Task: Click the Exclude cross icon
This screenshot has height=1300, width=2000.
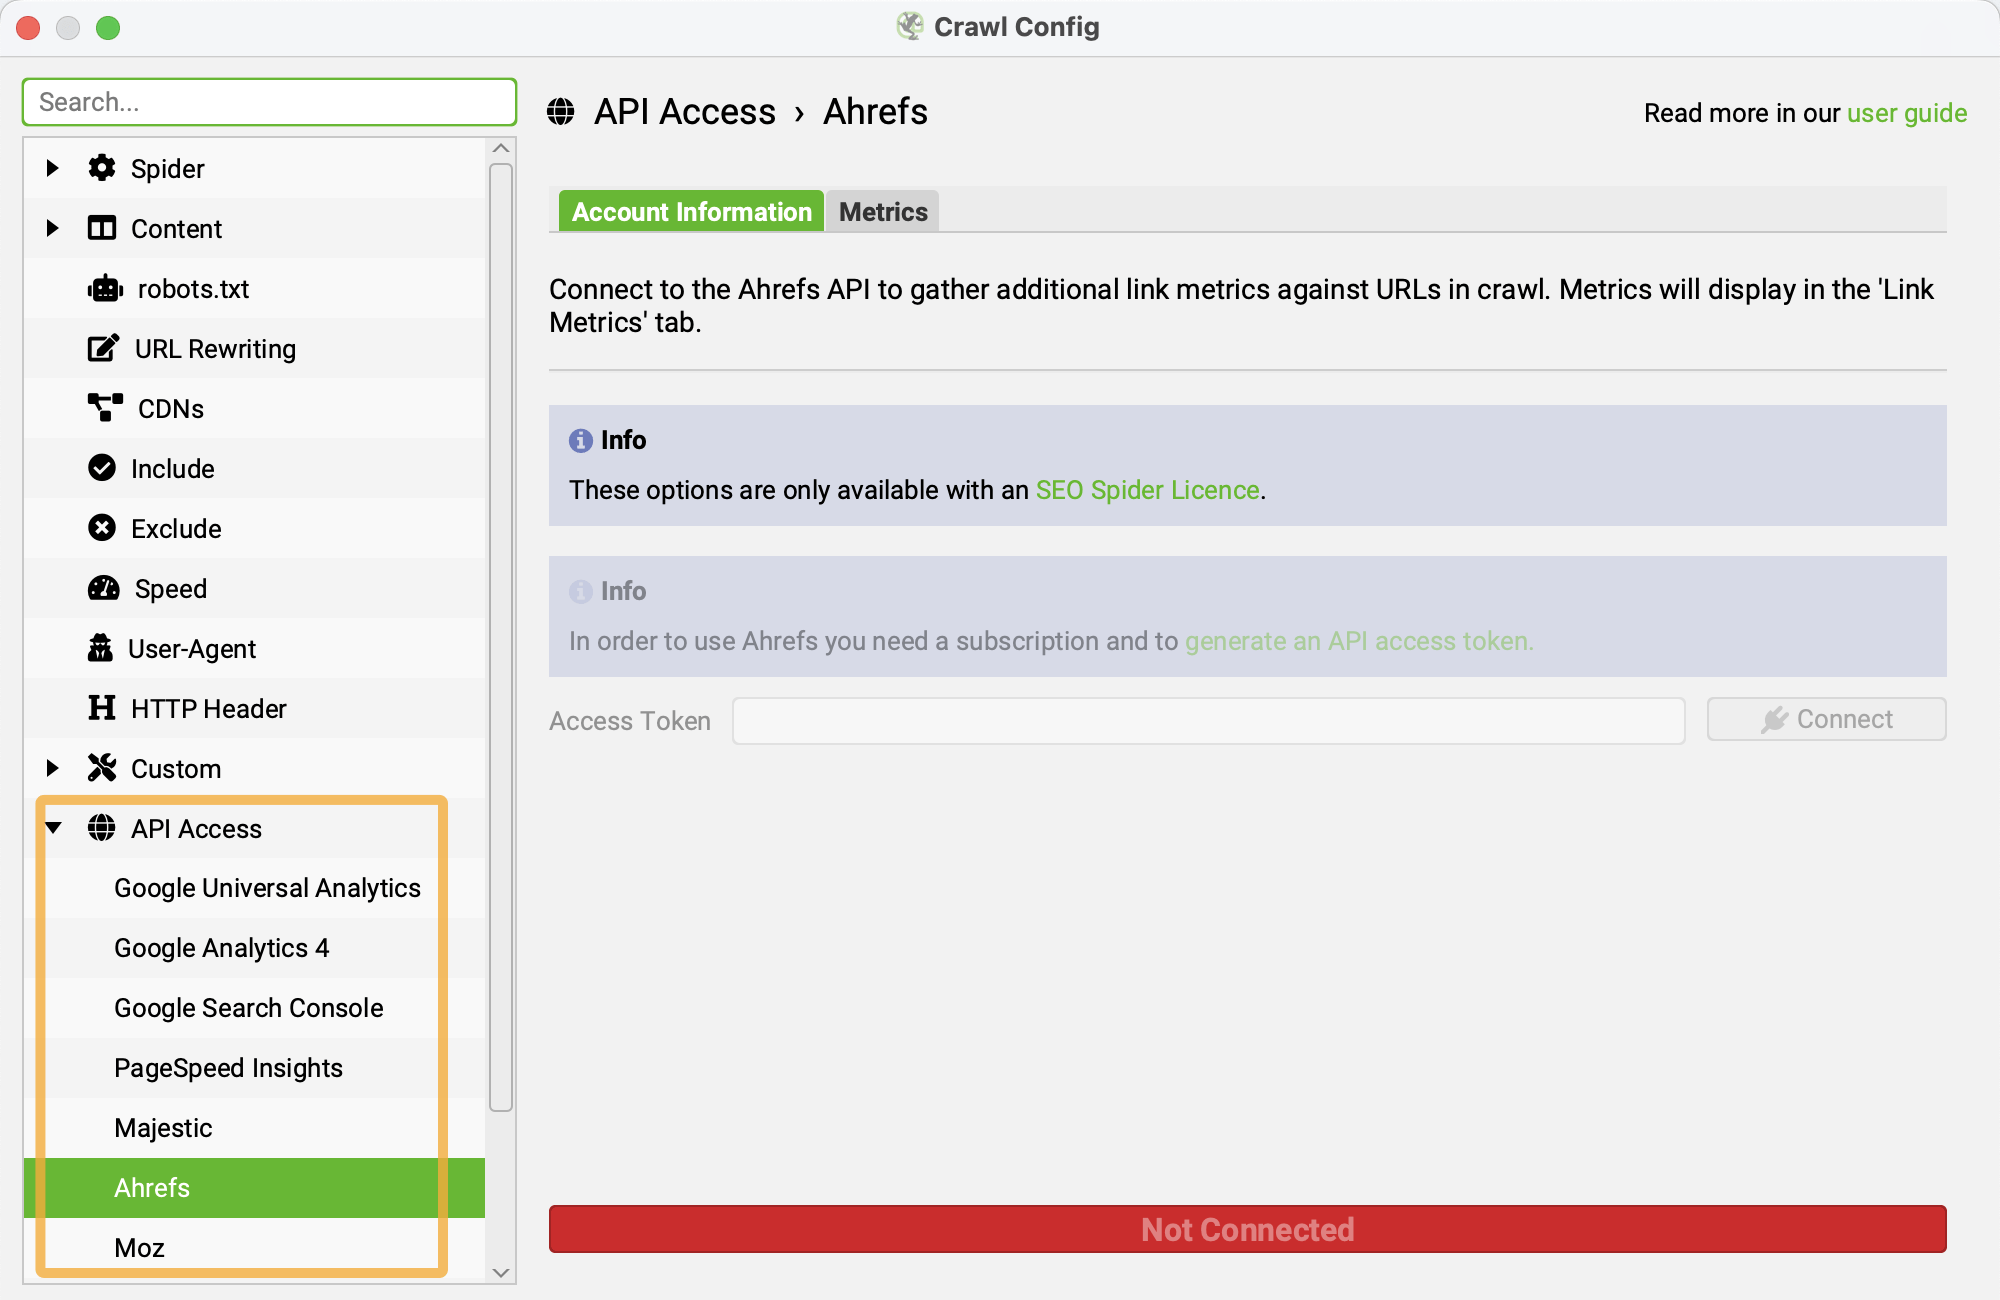Action: pyautogui.click(x=102, y=528)
